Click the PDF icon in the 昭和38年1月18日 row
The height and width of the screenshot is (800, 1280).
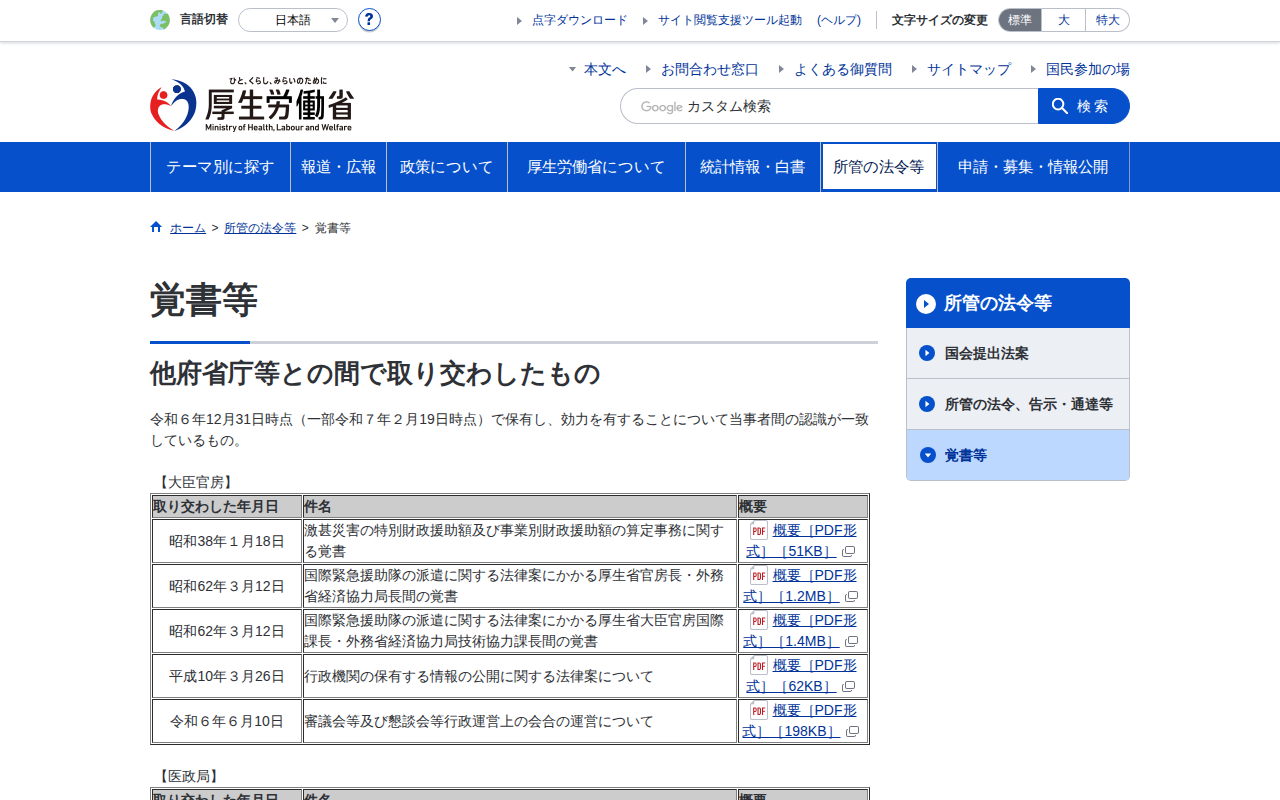(x=759, y=530)
